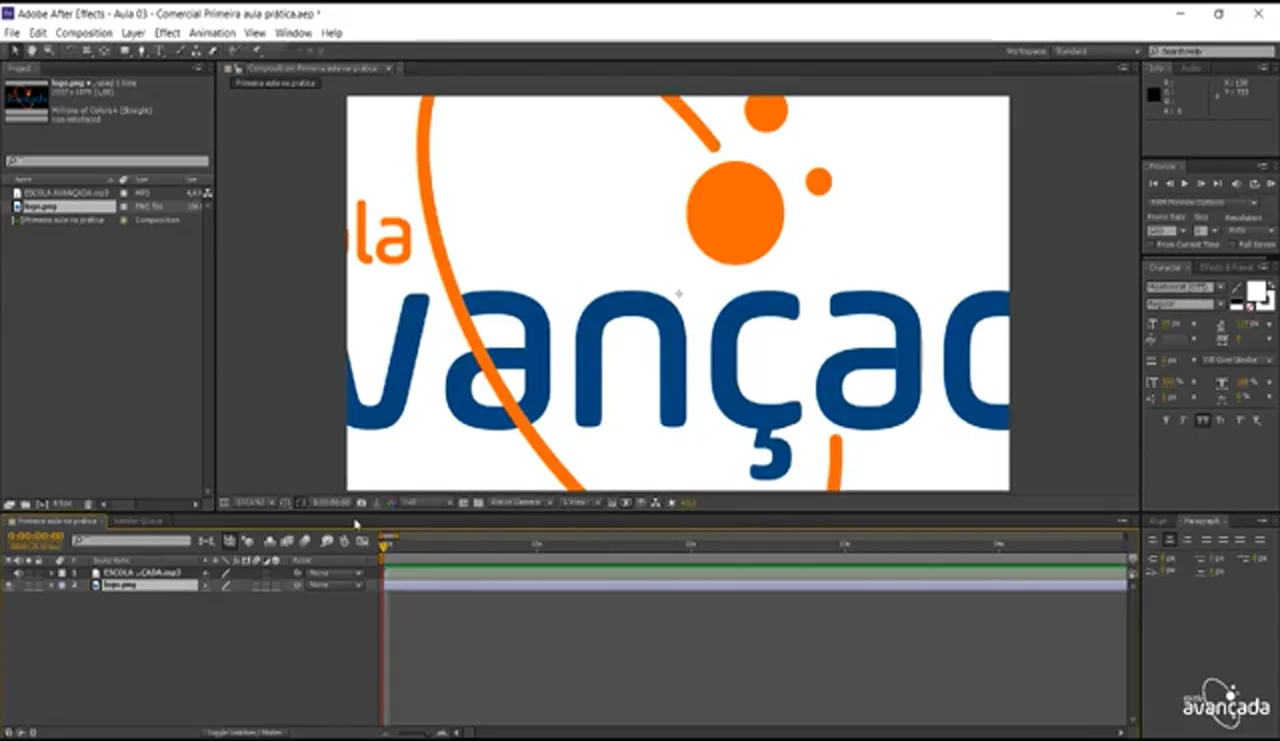Expand the logo.png layer properties
This screenshot has width=1280, height=741.
coord(52,585)
